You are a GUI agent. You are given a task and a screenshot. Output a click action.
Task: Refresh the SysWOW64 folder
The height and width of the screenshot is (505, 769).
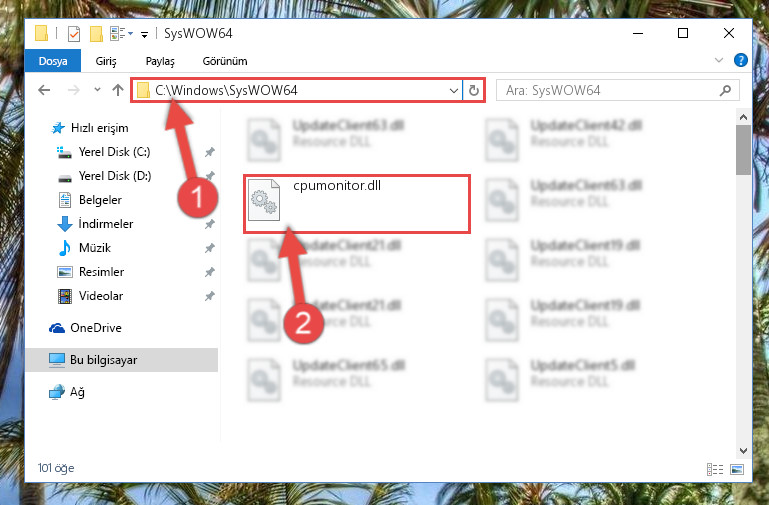pos(474,91)
